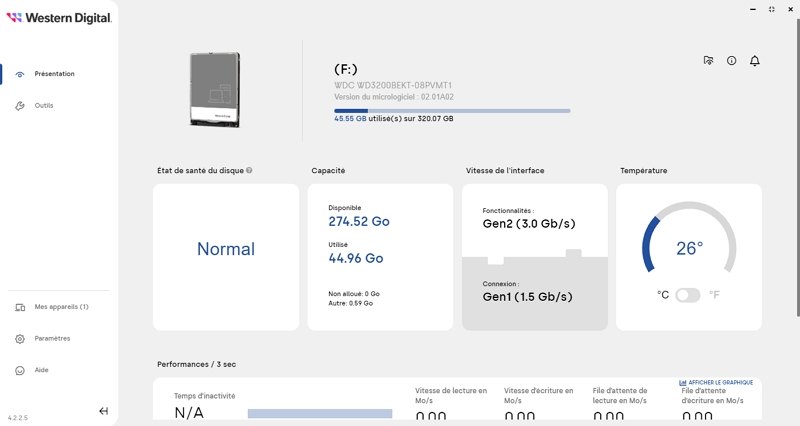This screenshot has width=800, height=426.
Task: Click the drive information (i) icon
Action: (731, 61)
